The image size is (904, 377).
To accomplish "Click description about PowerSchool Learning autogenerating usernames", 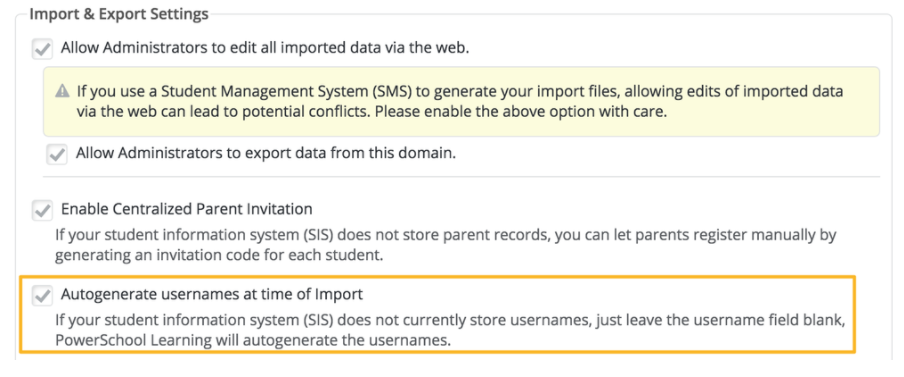I will (450, 330).
